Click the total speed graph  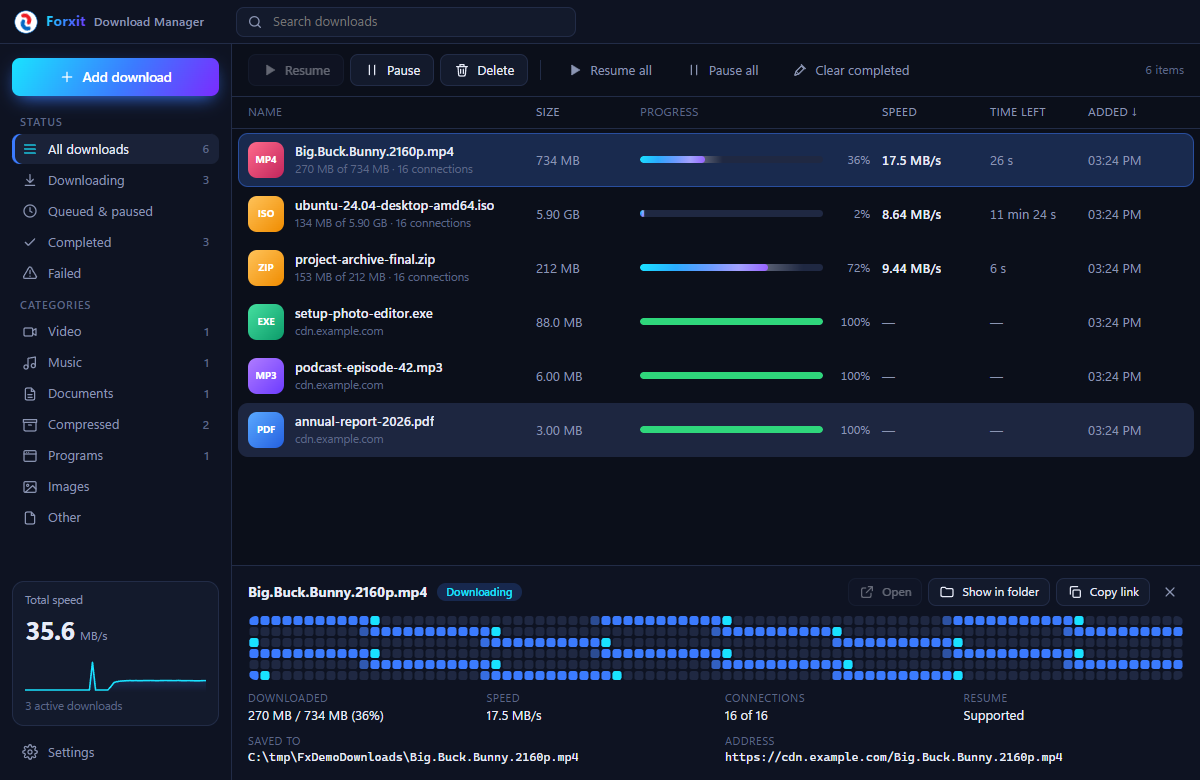coord(115,677)
